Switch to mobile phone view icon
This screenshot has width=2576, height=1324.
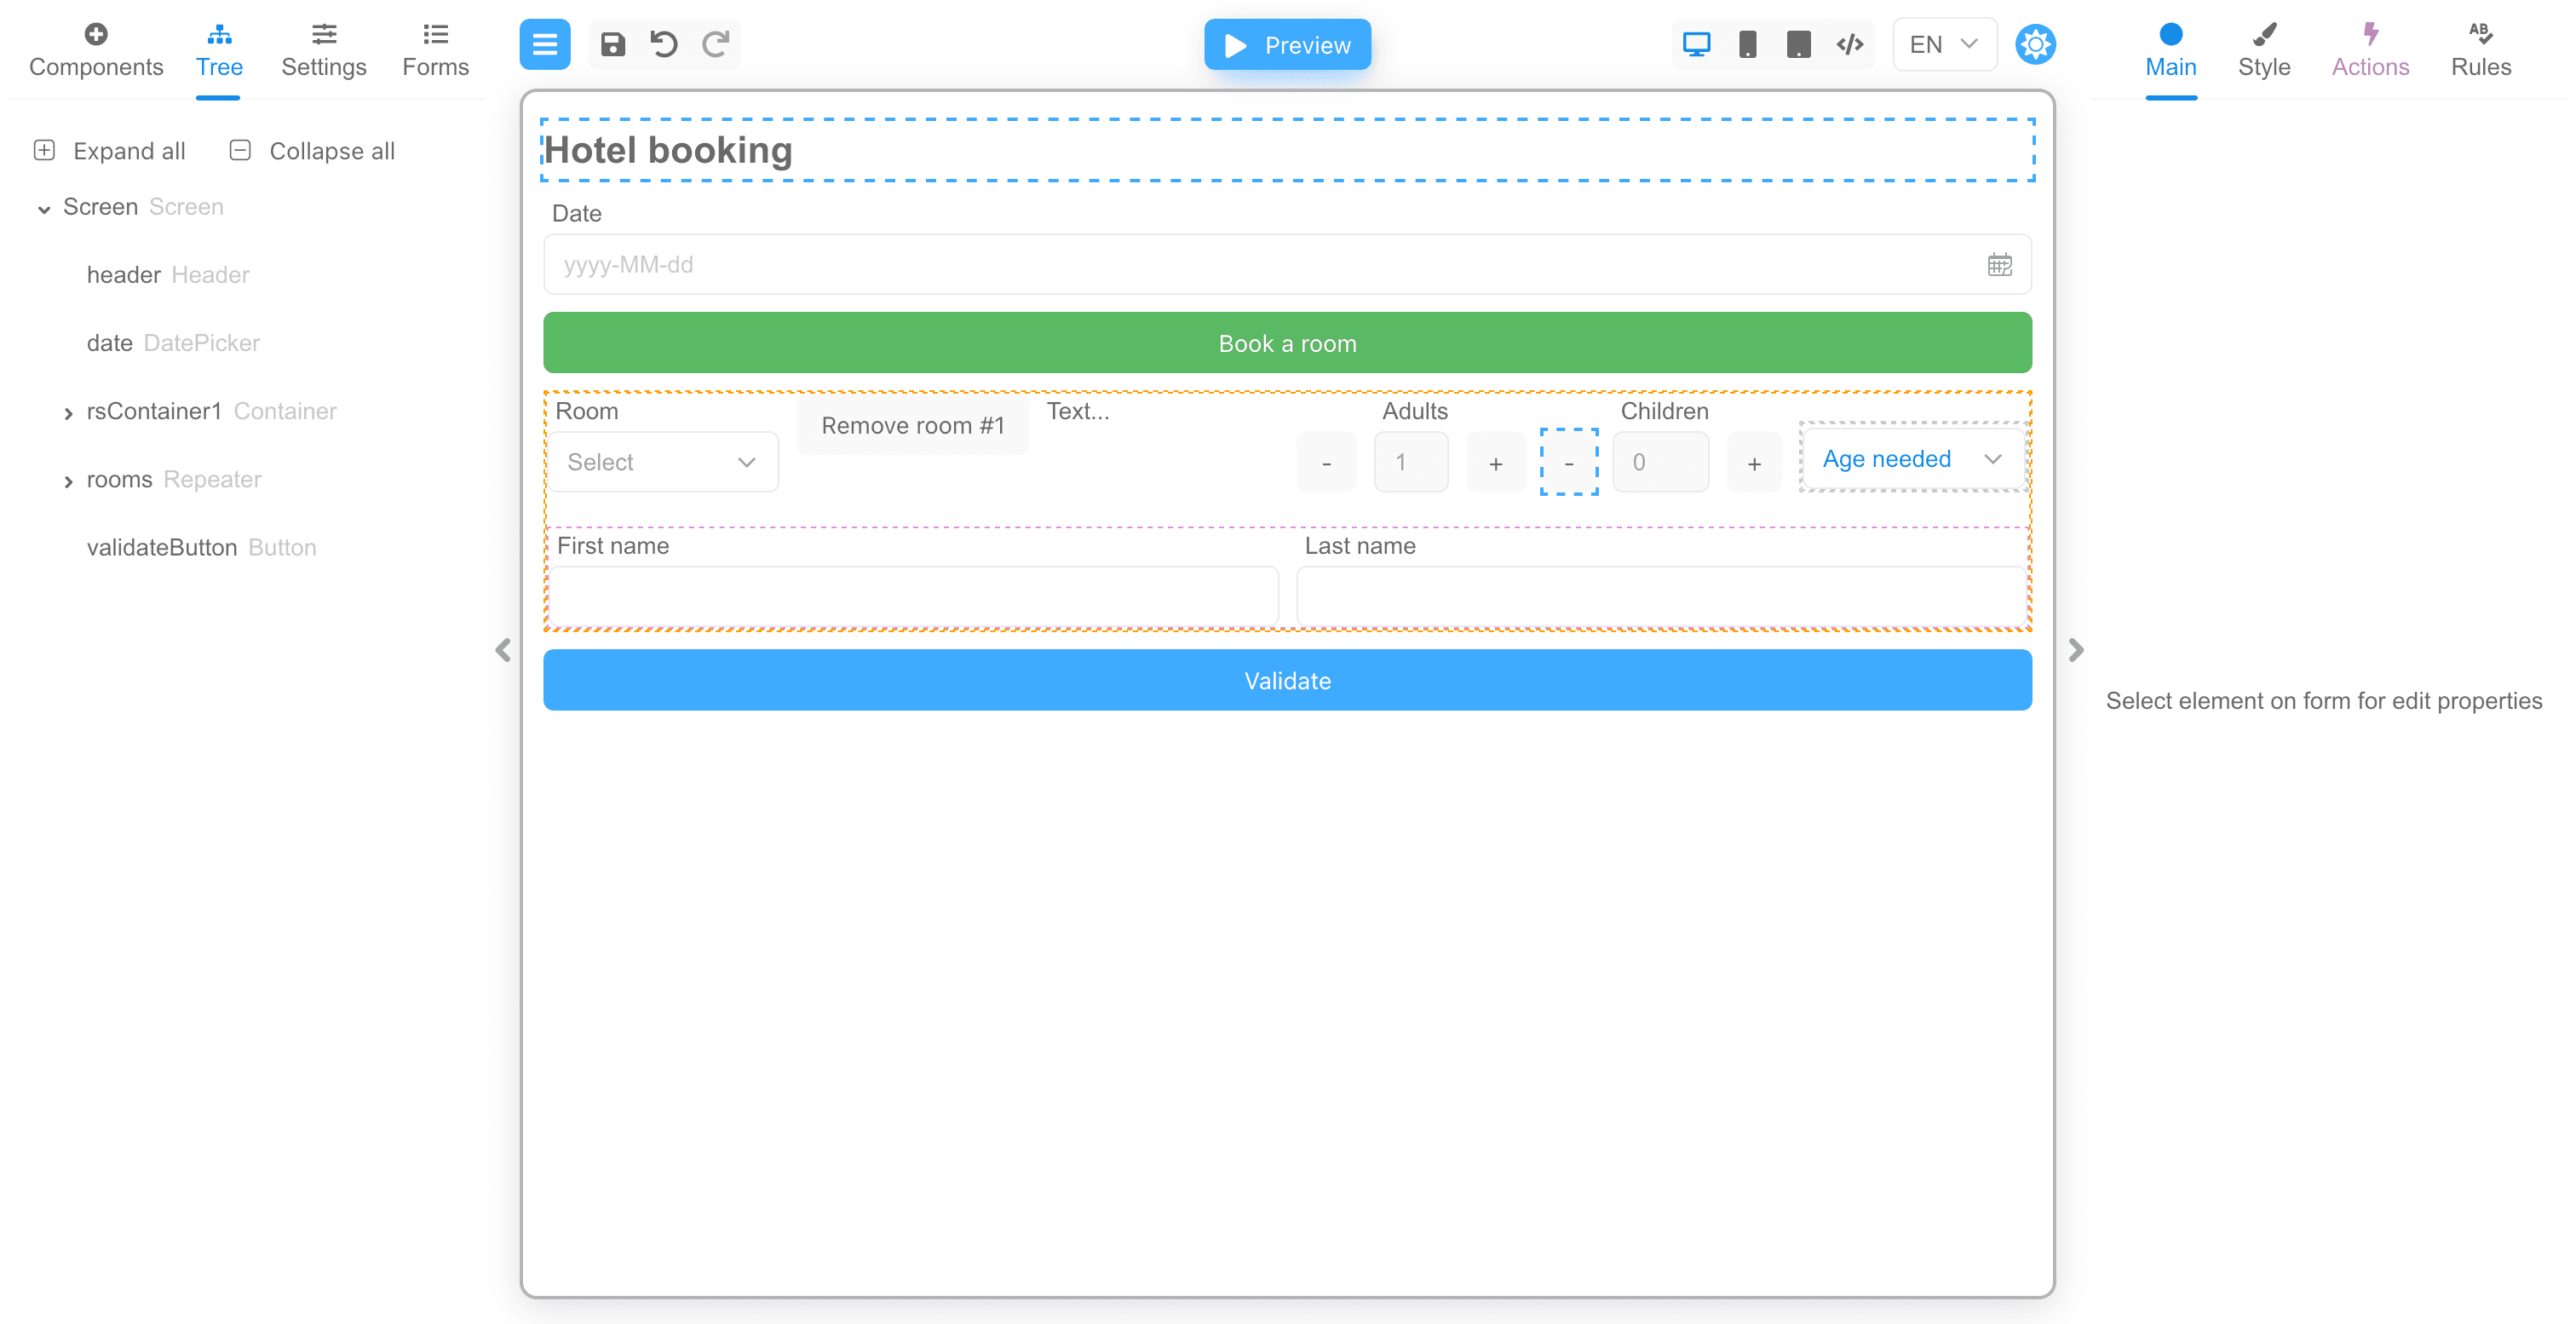tap(1747, 44)
